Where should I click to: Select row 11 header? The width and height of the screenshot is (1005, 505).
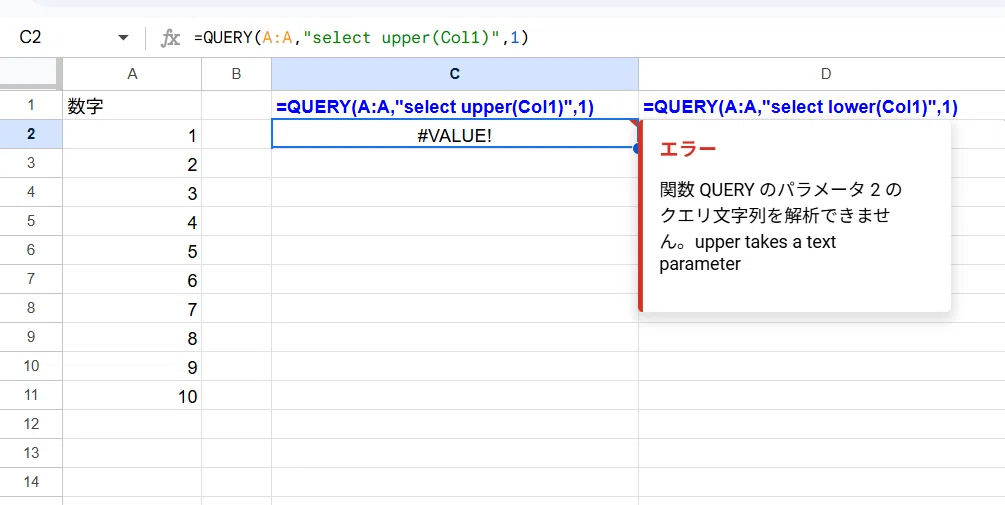[31, 395]
